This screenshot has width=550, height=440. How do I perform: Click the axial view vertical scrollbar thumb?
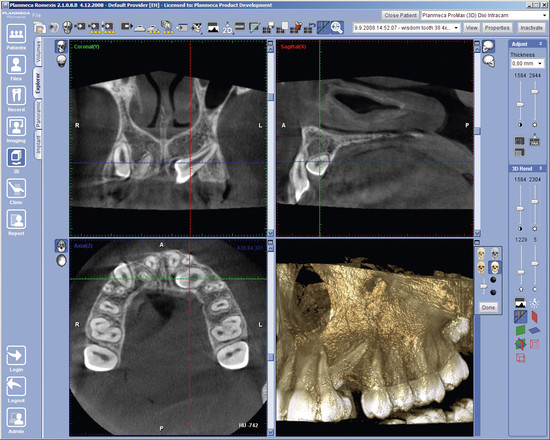[x=270, y=357]
